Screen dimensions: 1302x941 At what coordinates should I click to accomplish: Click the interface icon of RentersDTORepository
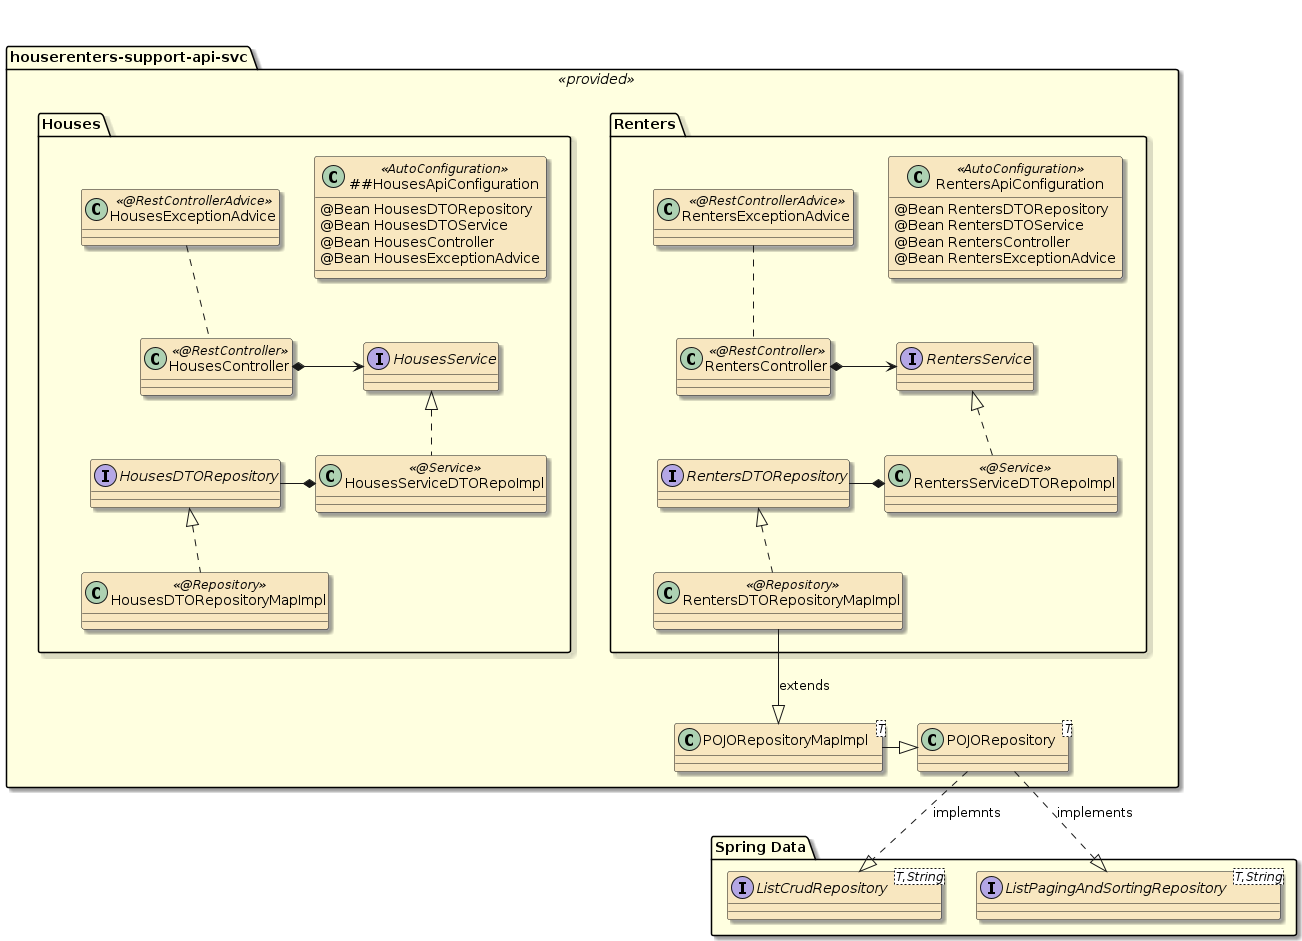pos(672,476)
